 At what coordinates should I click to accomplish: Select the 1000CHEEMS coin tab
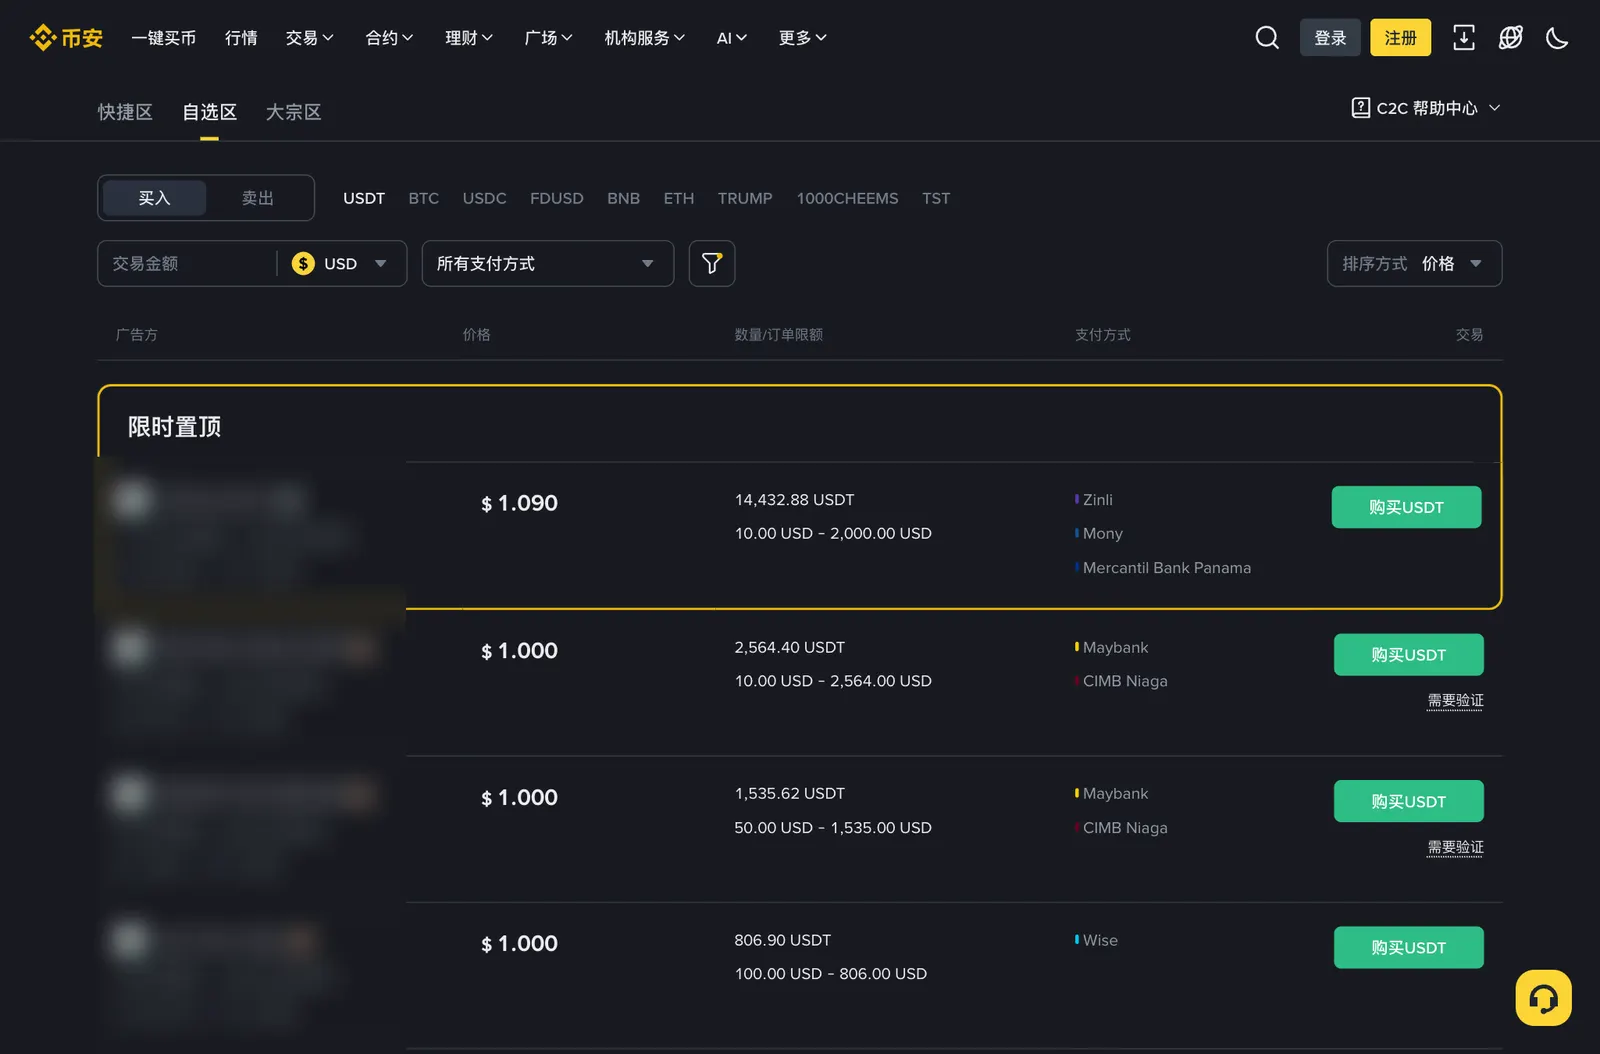tap(847, 198)
